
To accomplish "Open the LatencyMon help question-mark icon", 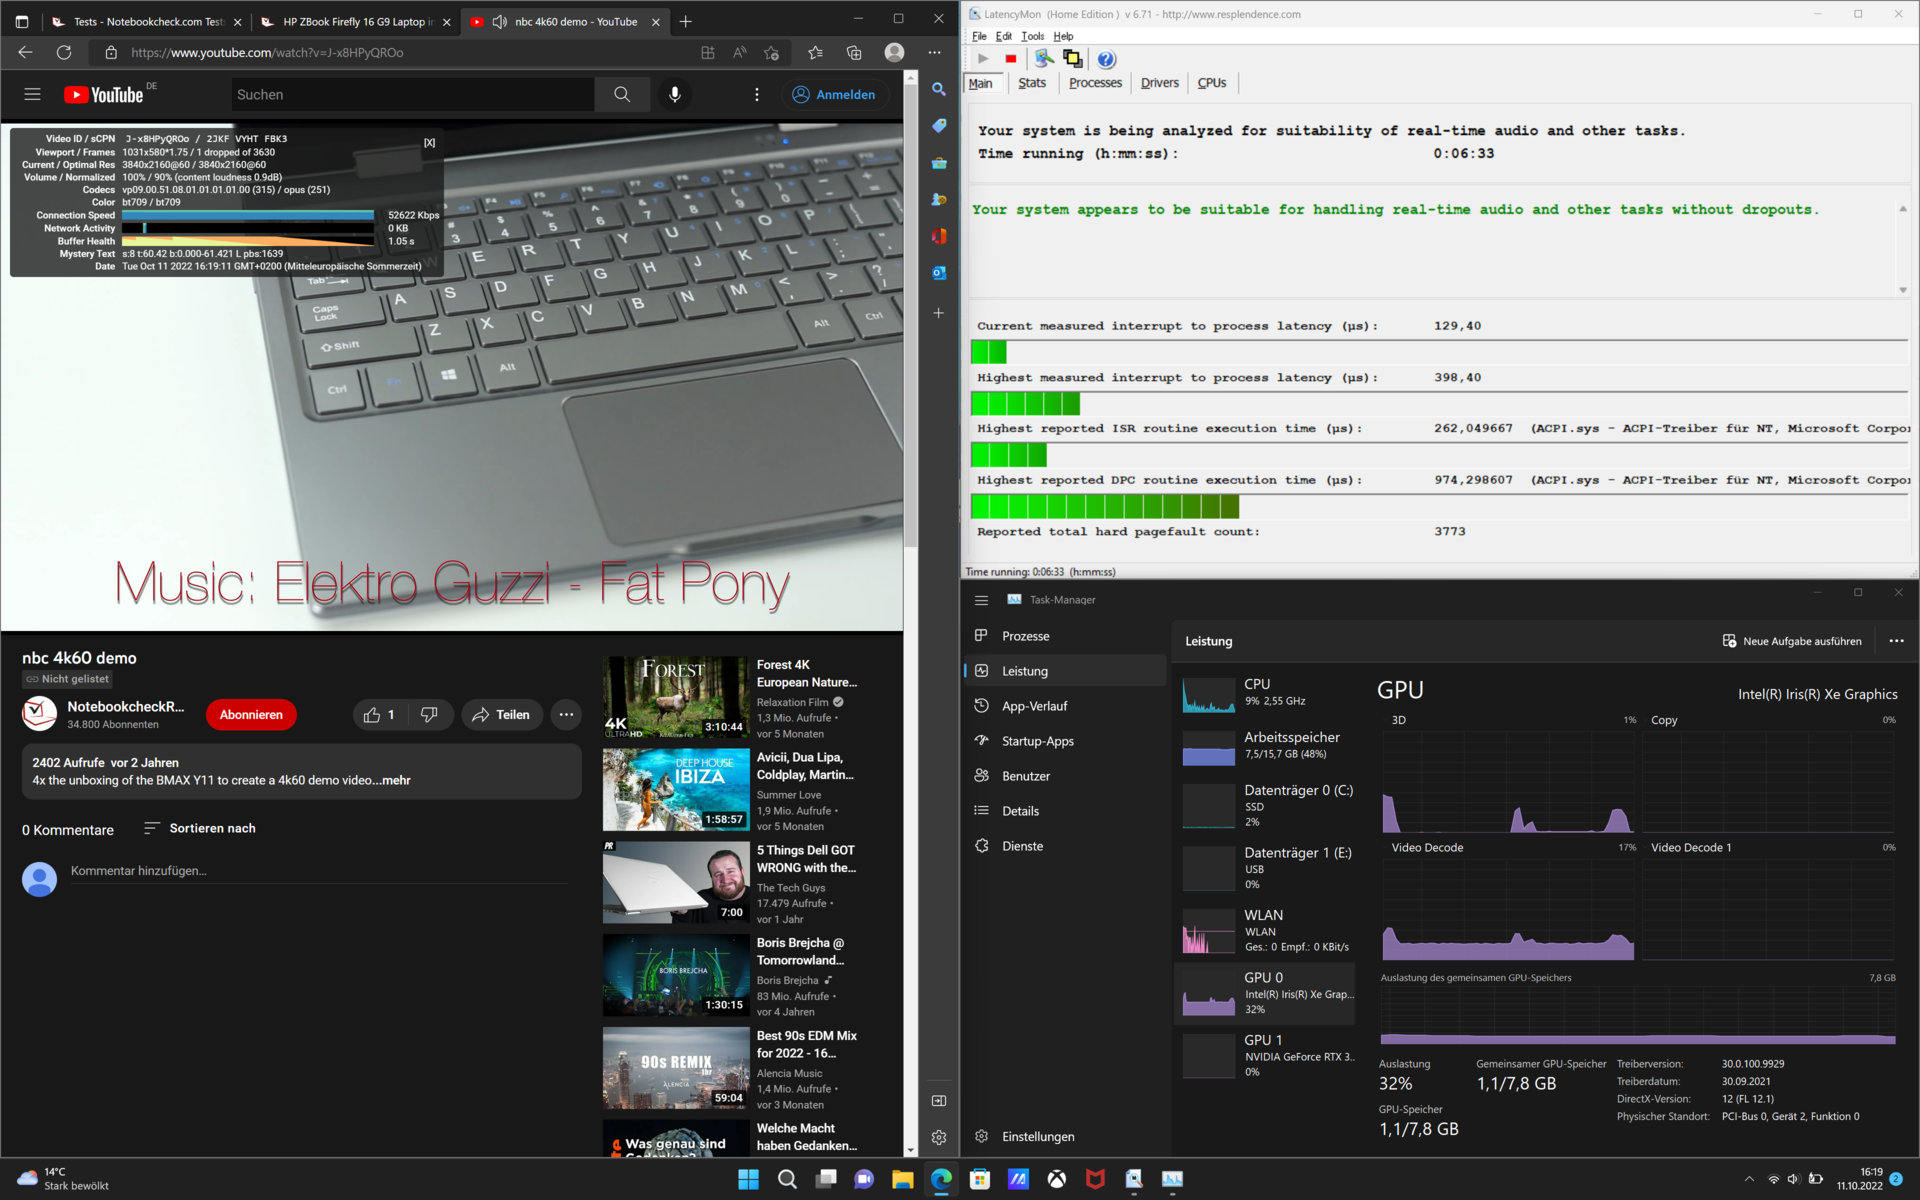I will (x=1106, y=59).
